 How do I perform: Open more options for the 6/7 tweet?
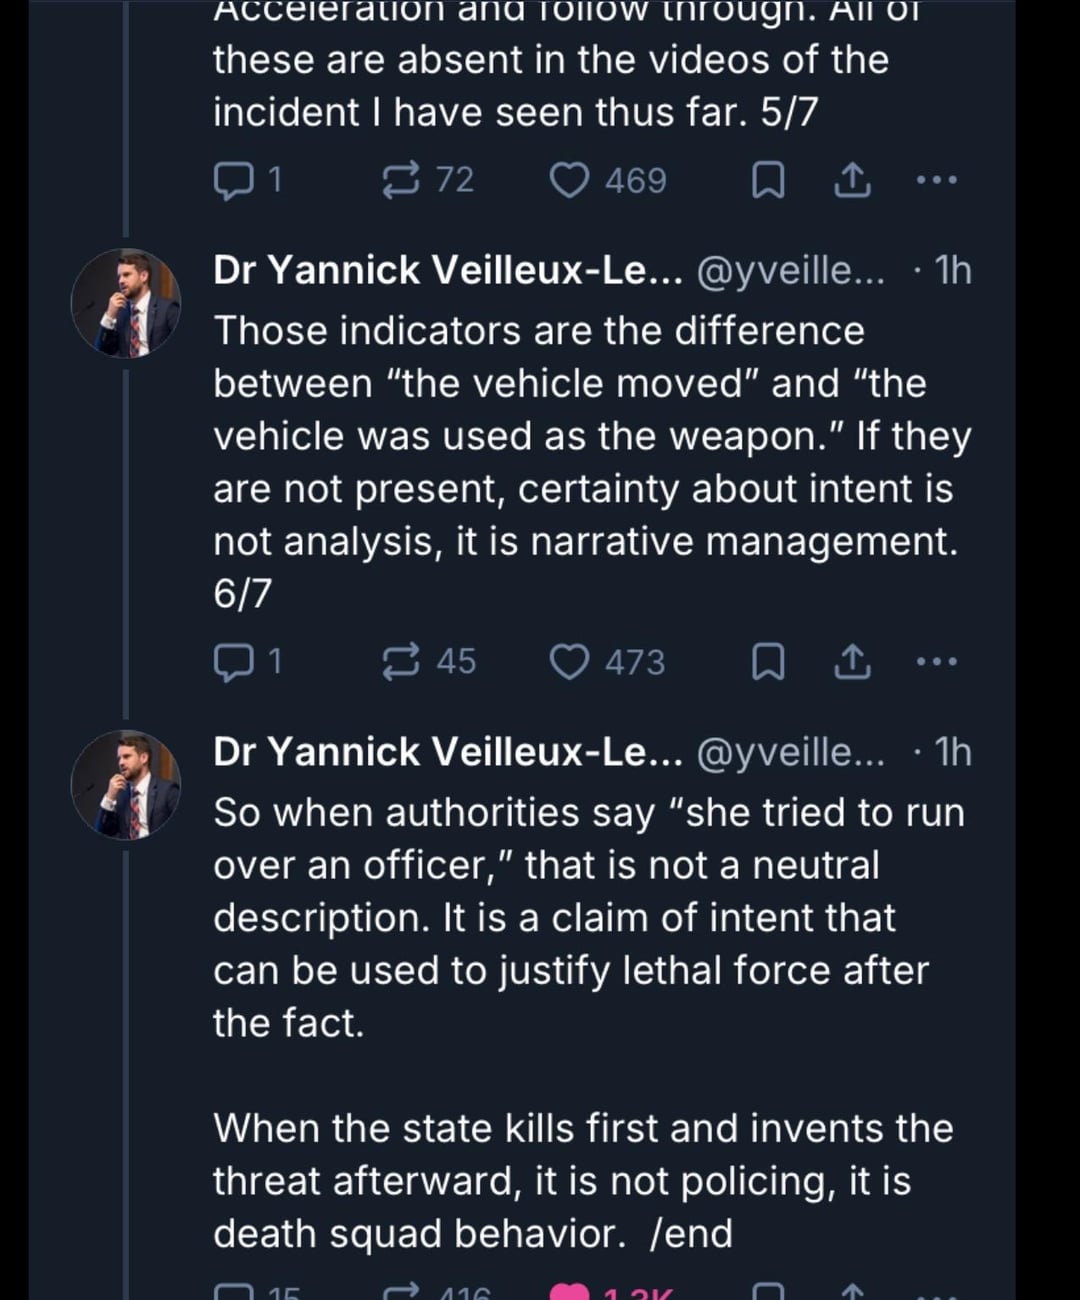pyautogui.click(x=936, y=662)
